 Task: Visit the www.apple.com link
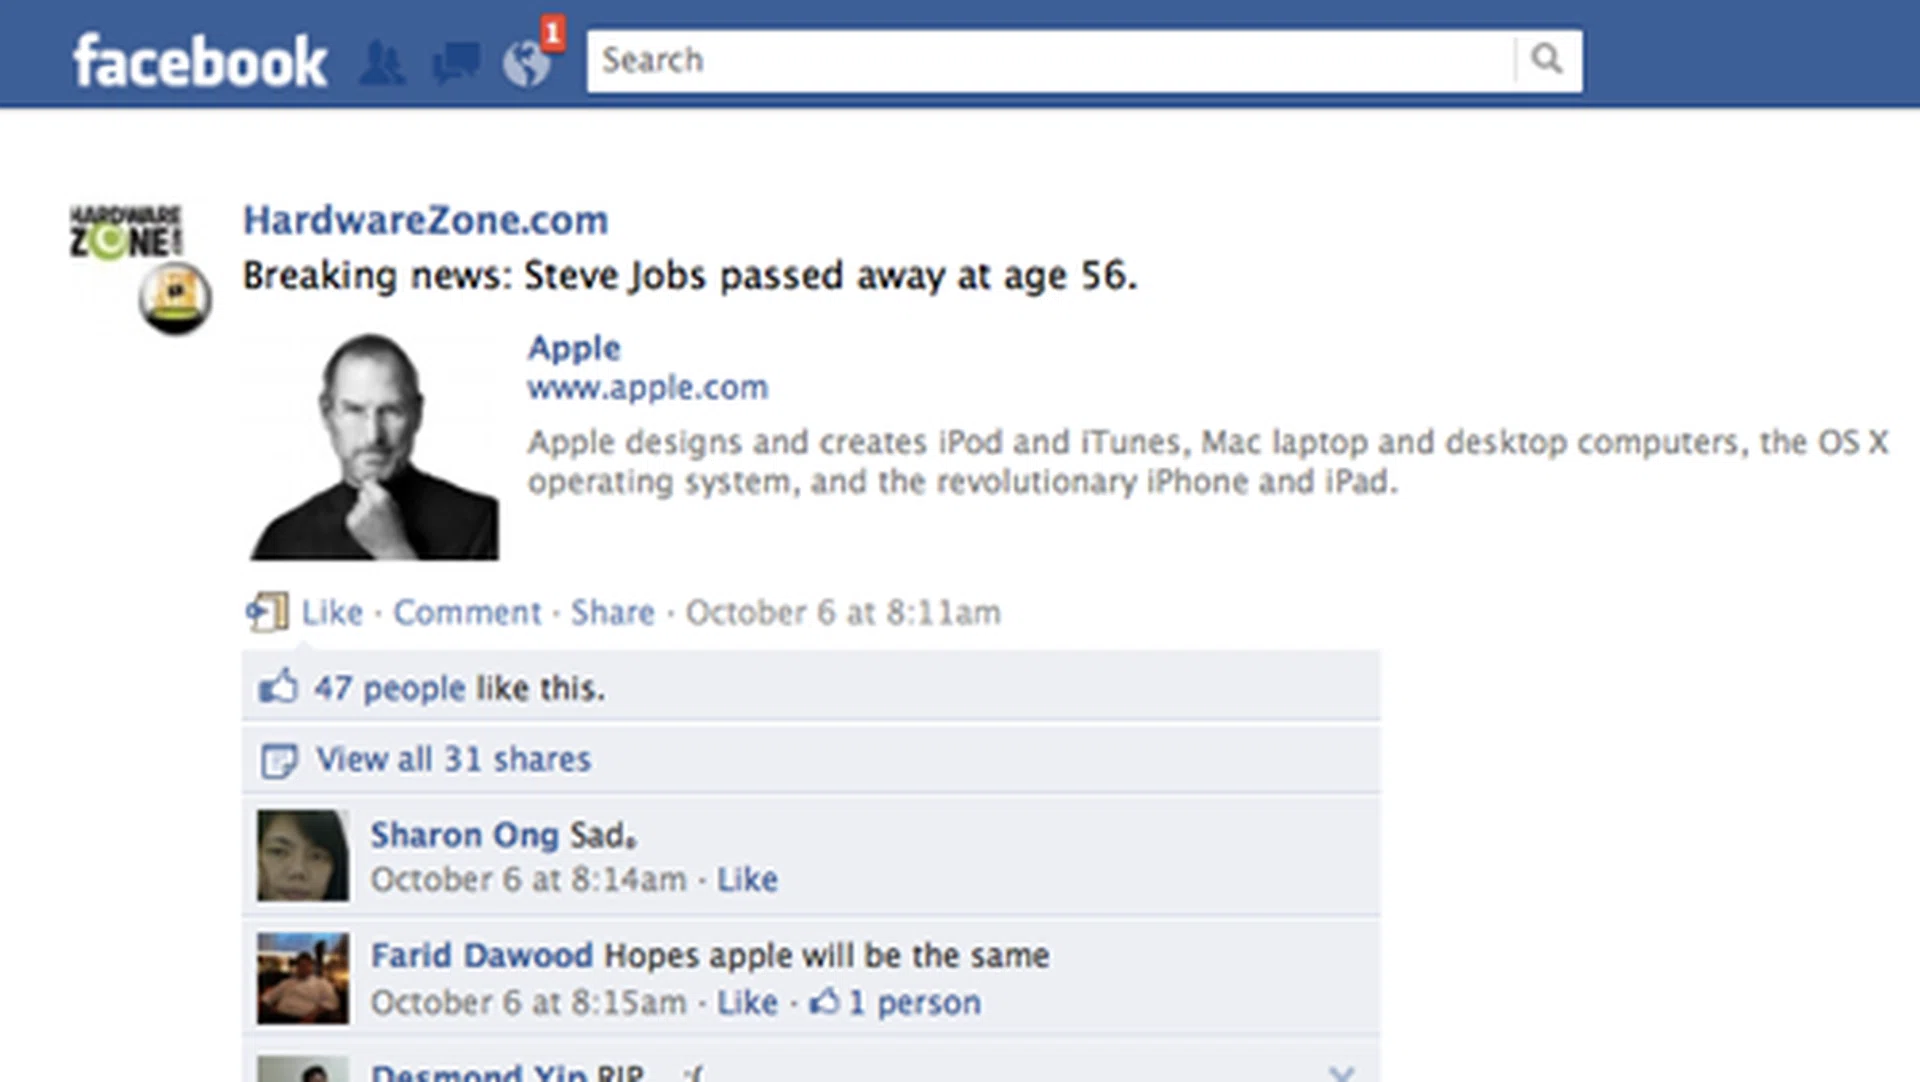(647, 387)
